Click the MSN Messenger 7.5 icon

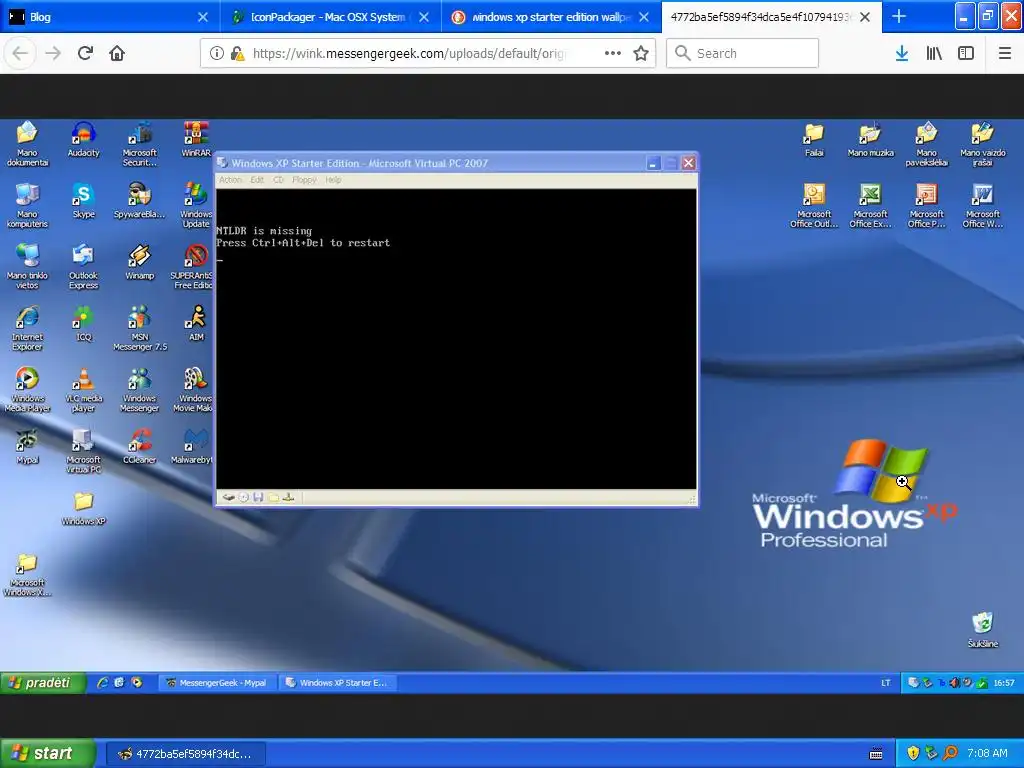click(140, 328)
